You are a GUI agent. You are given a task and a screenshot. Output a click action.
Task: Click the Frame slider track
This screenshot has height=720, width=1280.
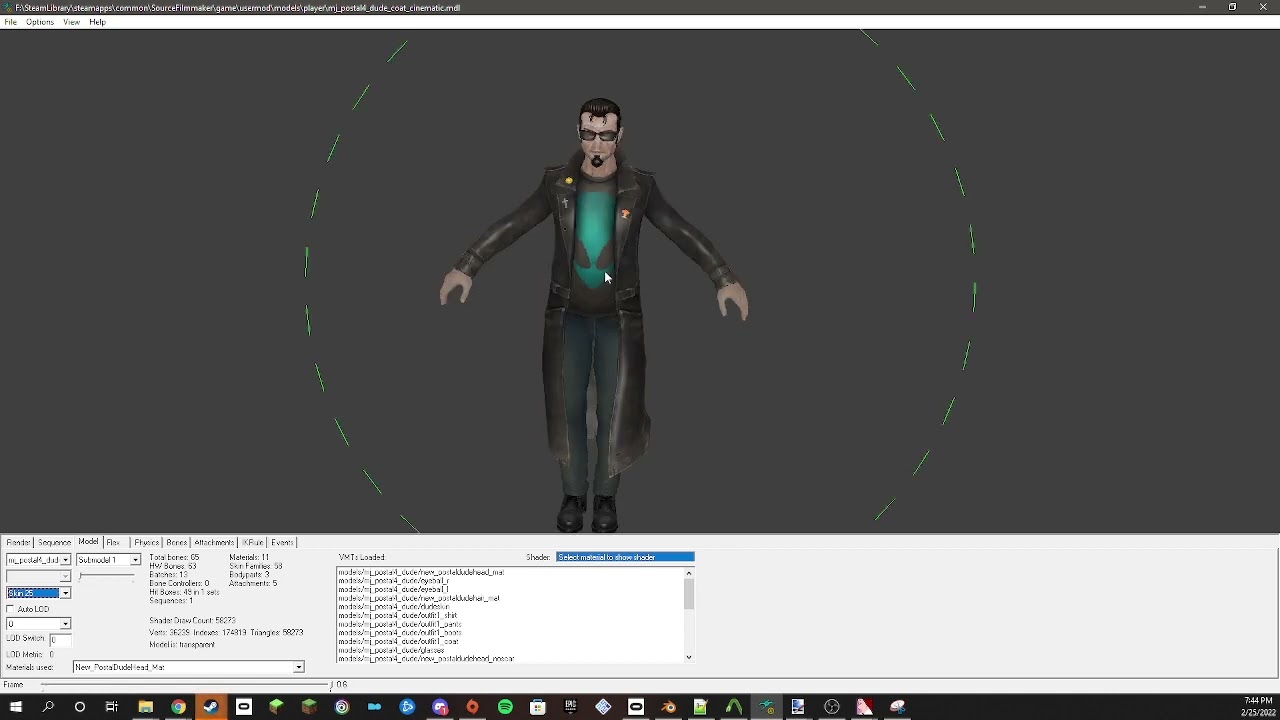(x=185, y=685)
